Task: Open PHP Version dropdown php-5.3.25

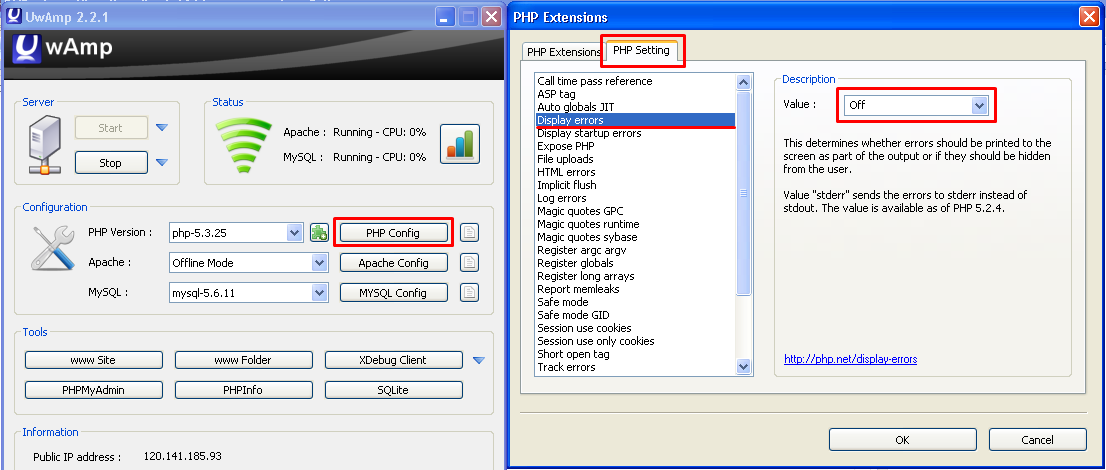Action: tap(236, 232)
